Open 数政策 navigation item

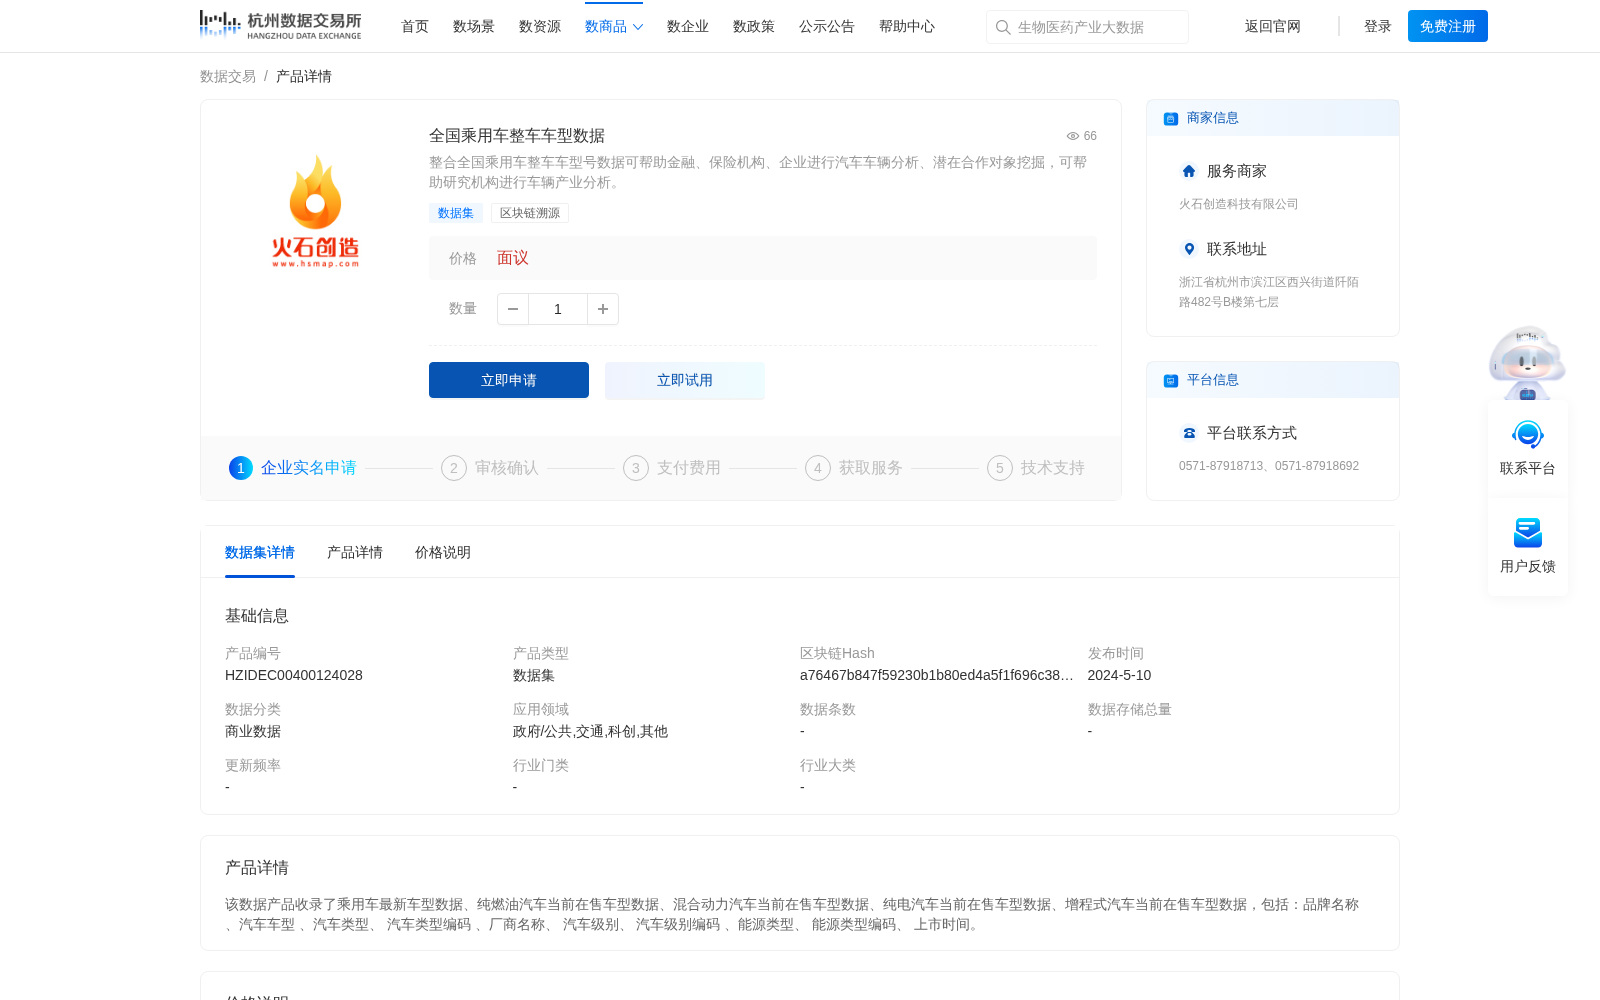coord(754,27)
